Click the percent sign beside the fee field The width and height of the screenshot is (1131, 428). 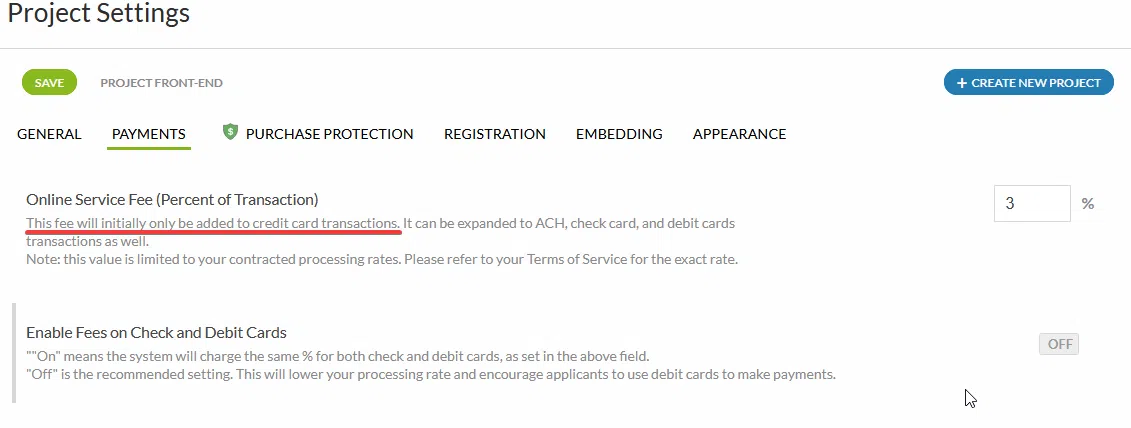click(1088, 204)
